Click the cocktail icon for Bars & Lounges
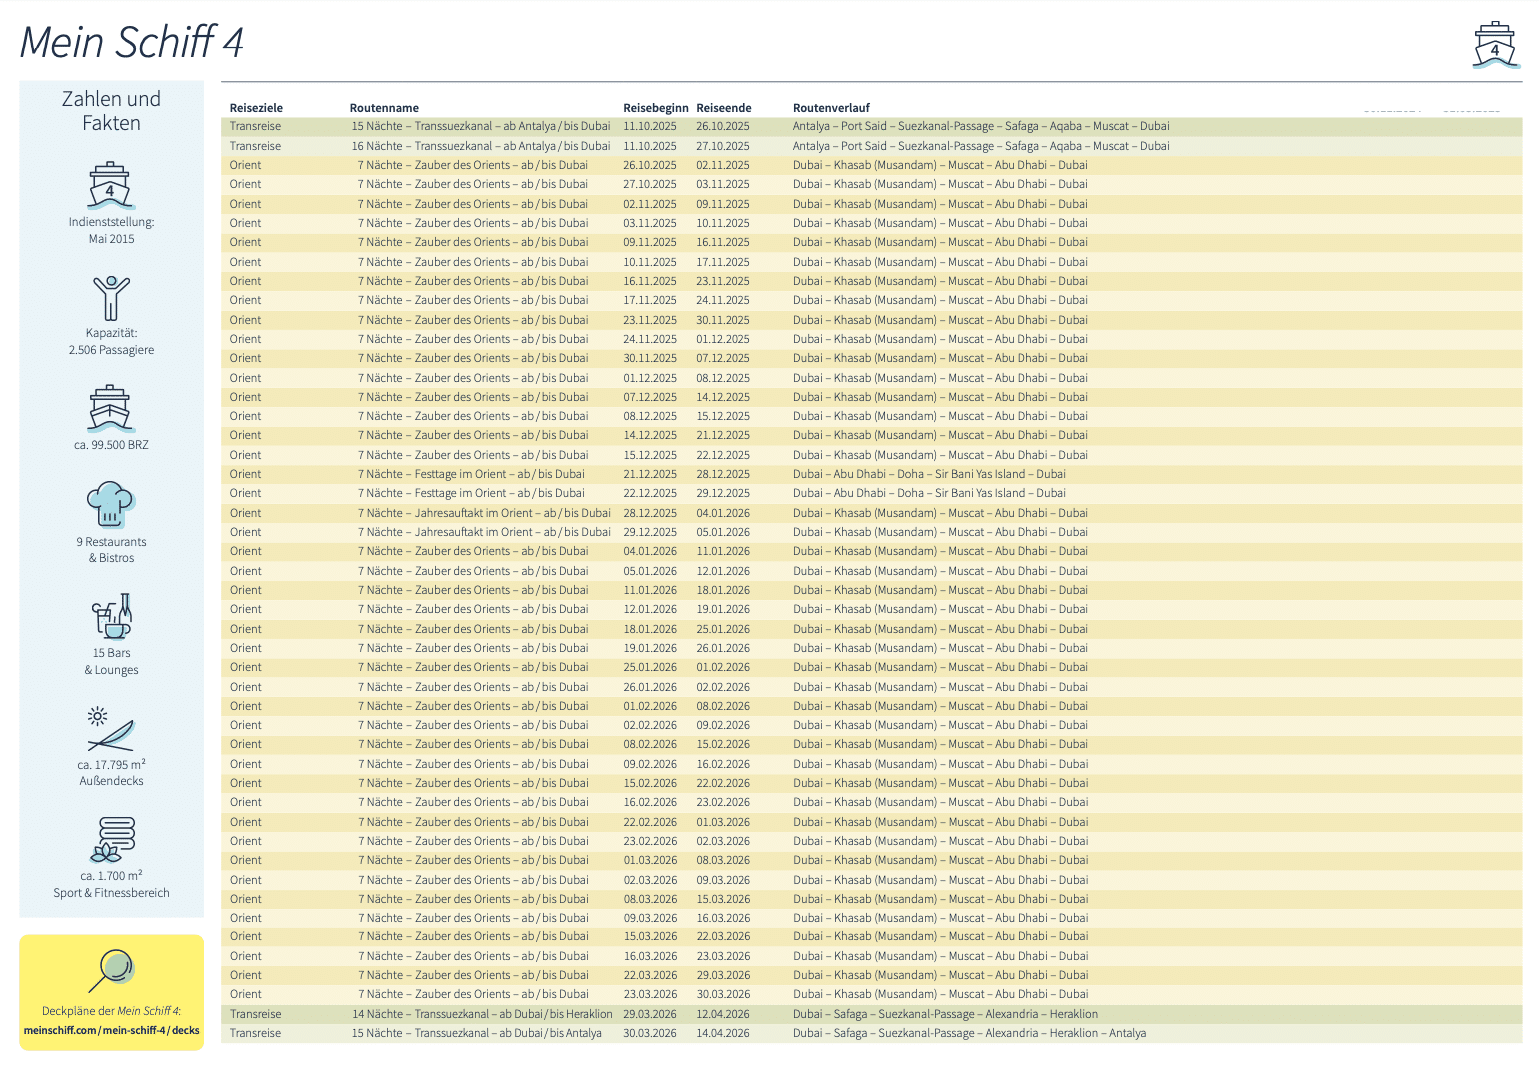This screenshot has width=1539, height=1069. click(x=112, y=616)
